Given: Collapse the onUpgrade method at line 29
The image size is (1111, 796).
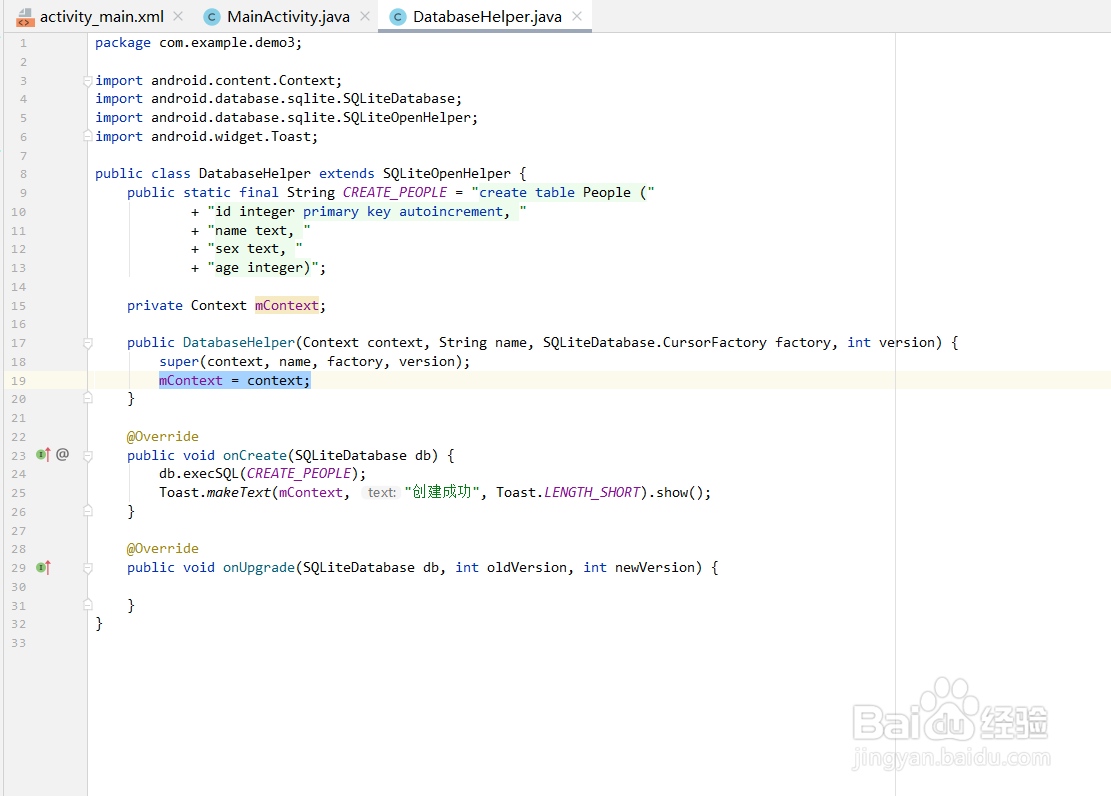Looking at the screenshot, I should click(88, 568).
